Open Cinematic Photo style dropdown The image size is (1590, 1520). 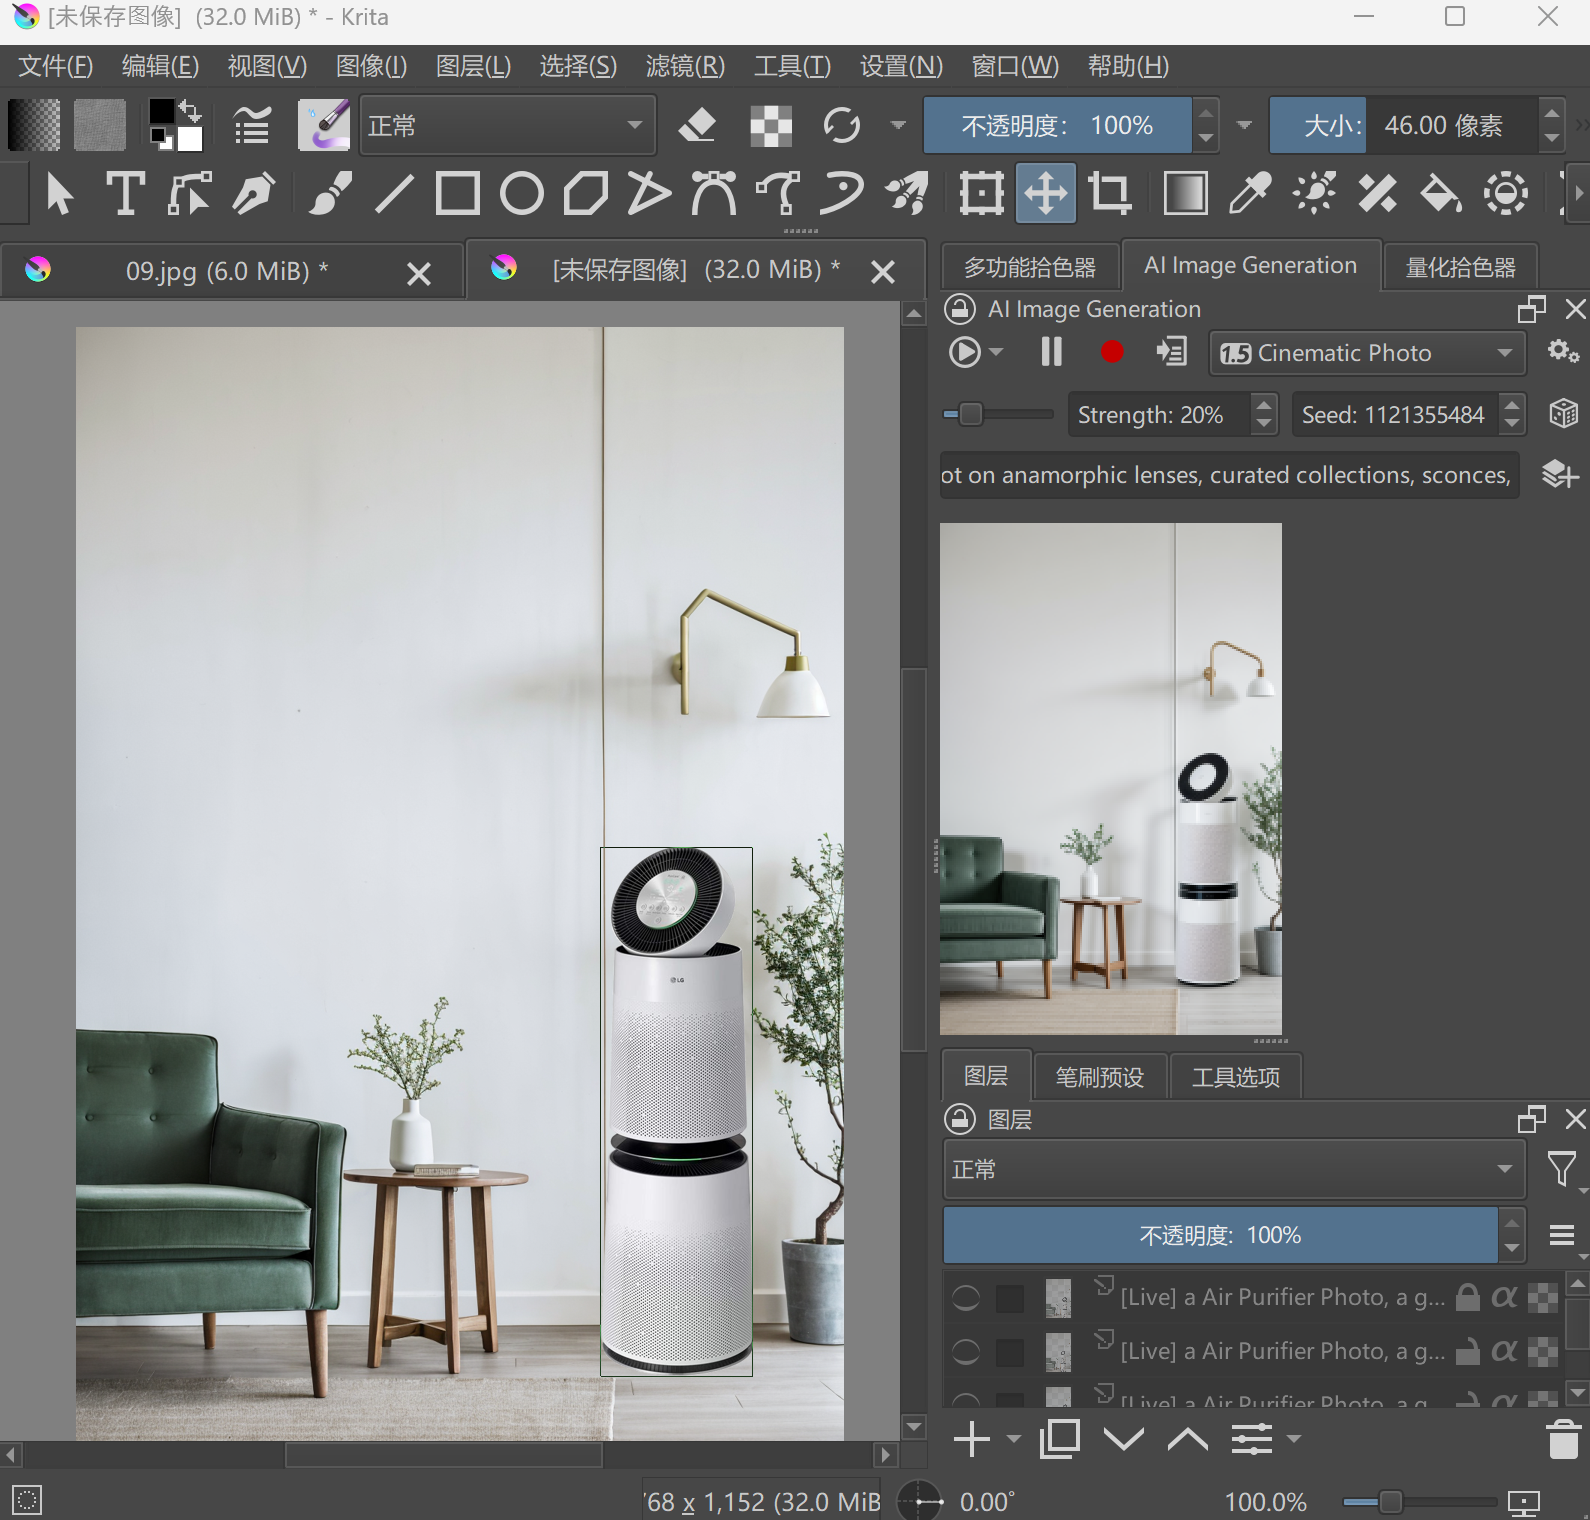coord(1367,353)
